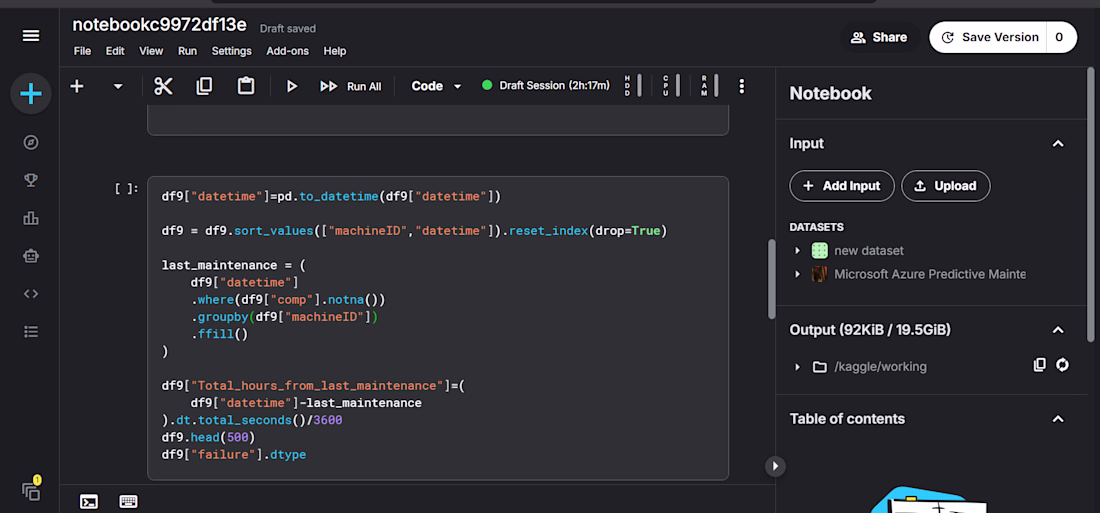1100x513 pixels.
Task: Click the cell execution count brackets
Action: [x=127, y=189]
